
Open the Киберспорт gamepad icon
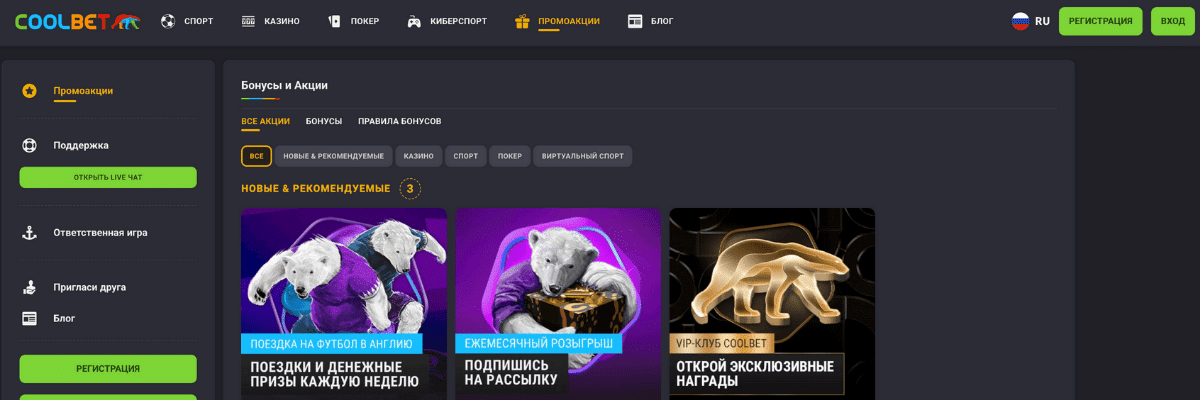pyautogui.click(x=414, y=21)
